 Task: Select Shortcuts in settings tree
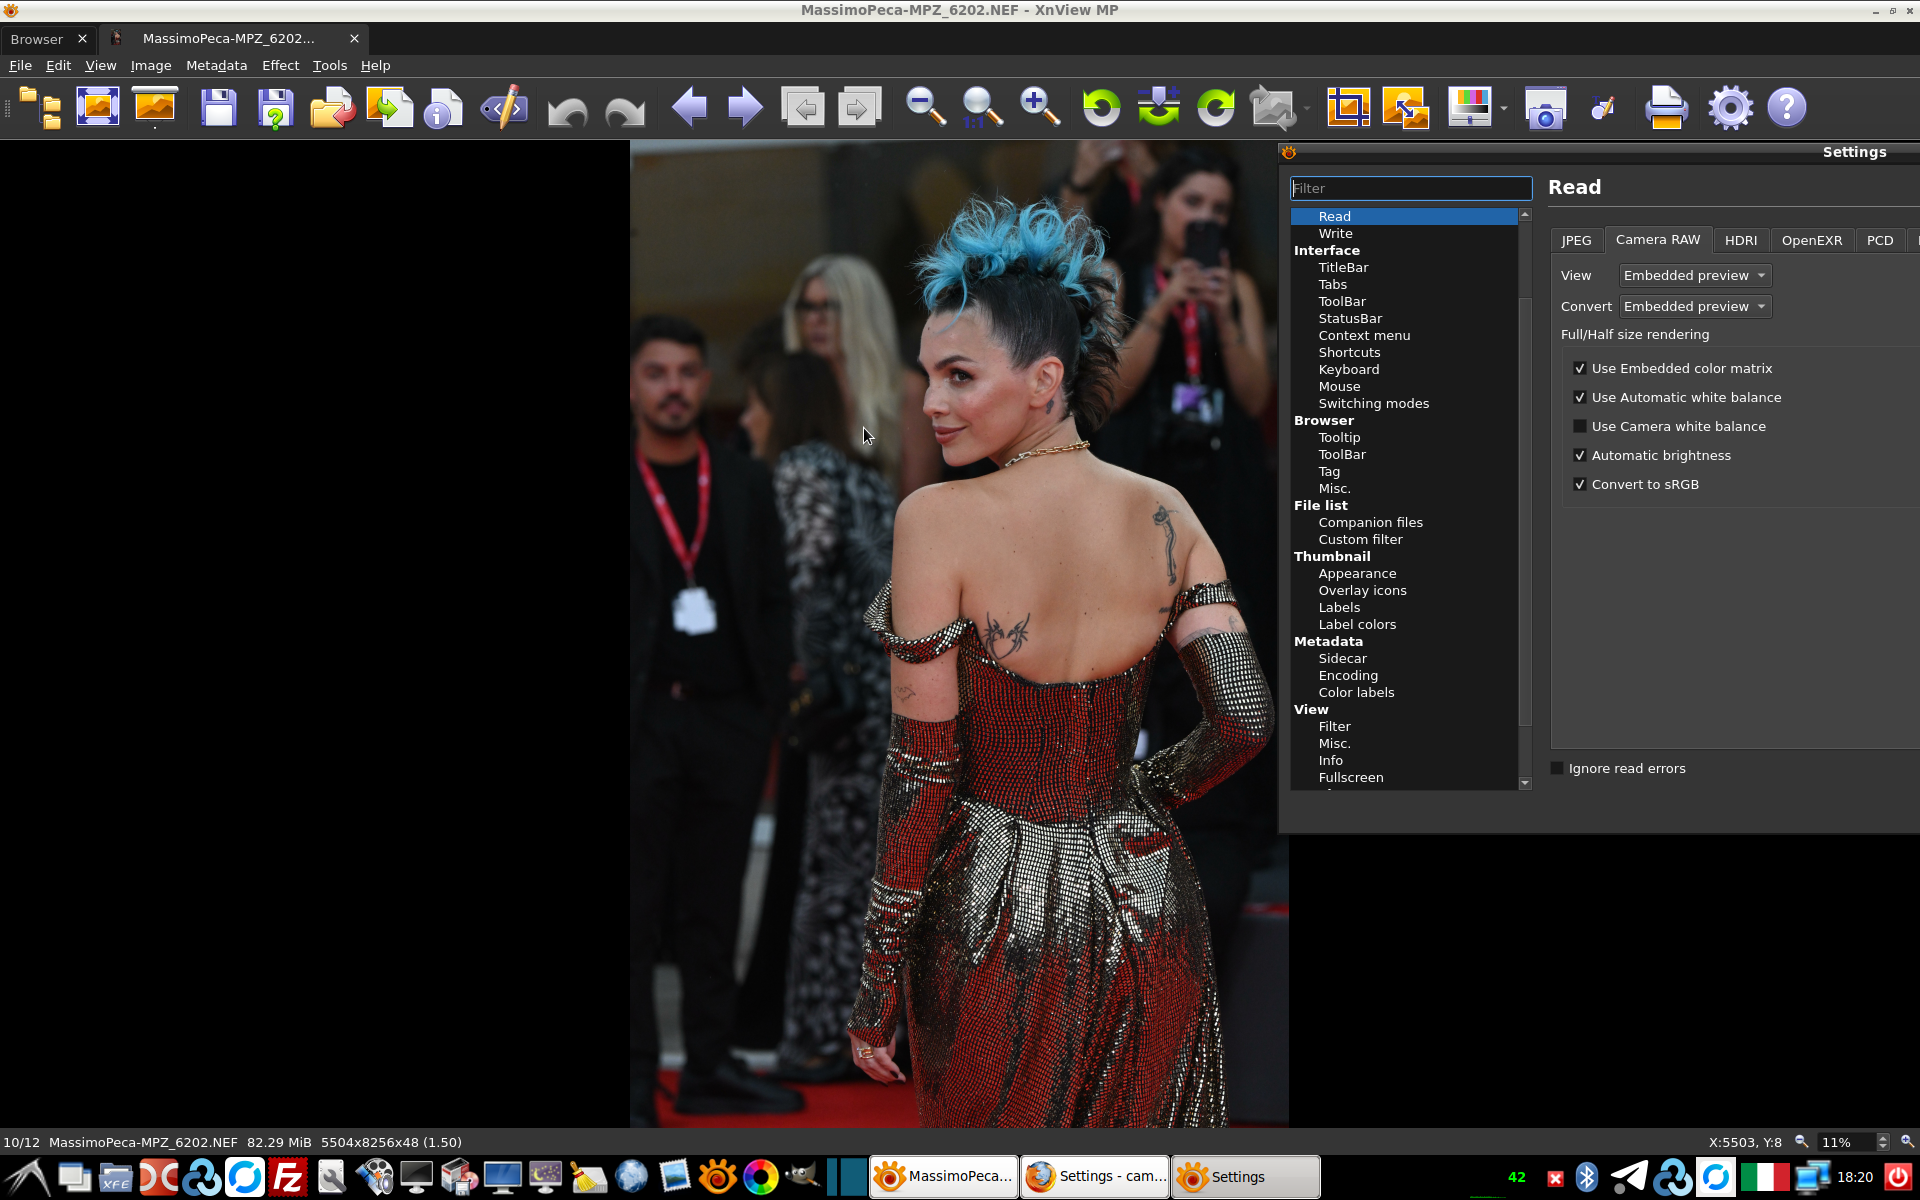click(1349, 353)
